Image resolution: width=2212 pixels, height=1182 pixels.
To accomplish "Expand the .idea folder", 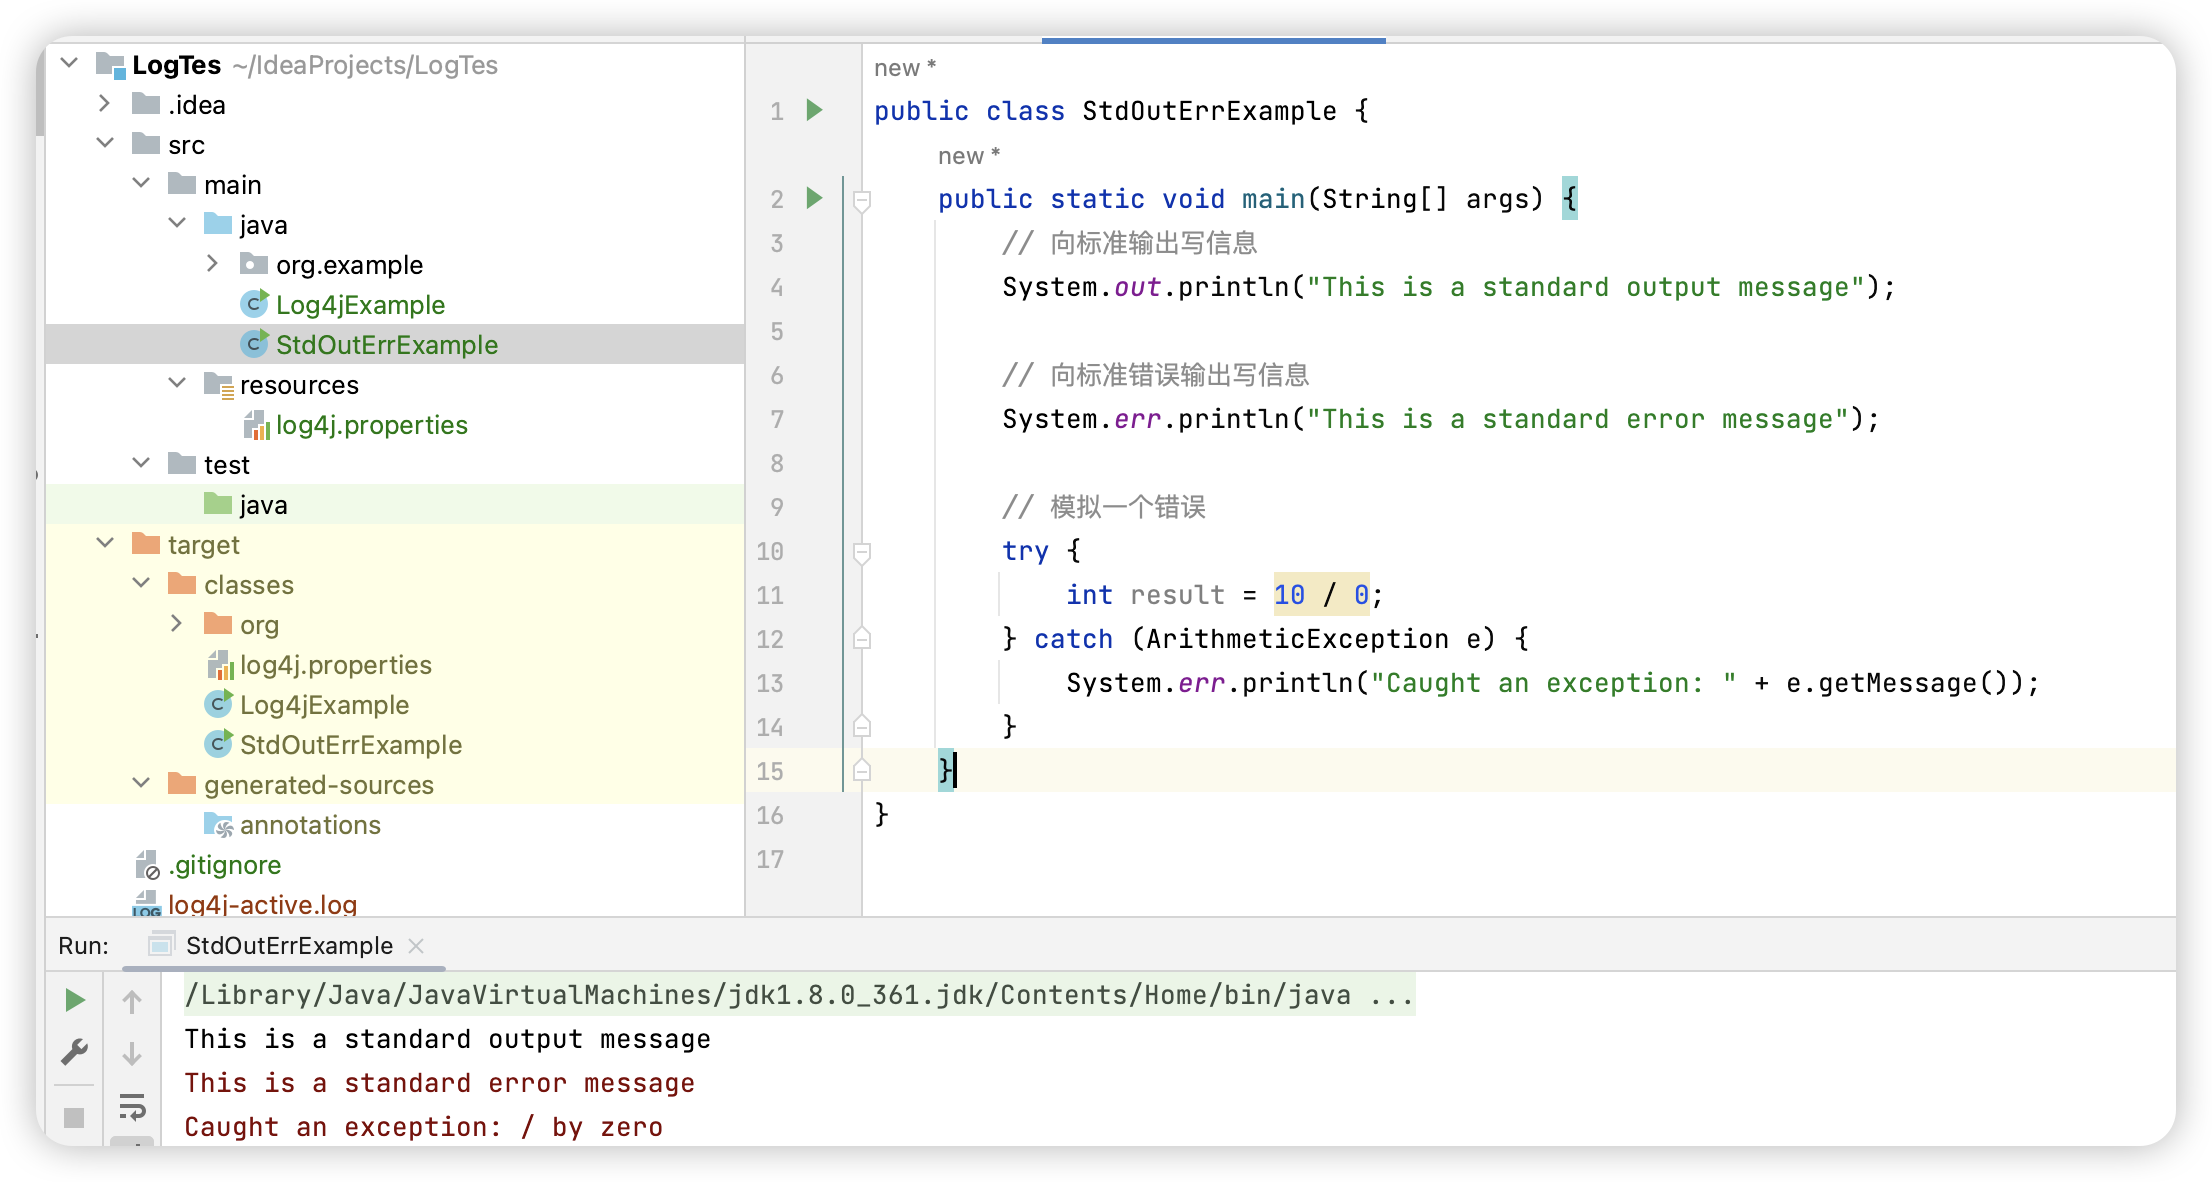I will click(105, 104).
